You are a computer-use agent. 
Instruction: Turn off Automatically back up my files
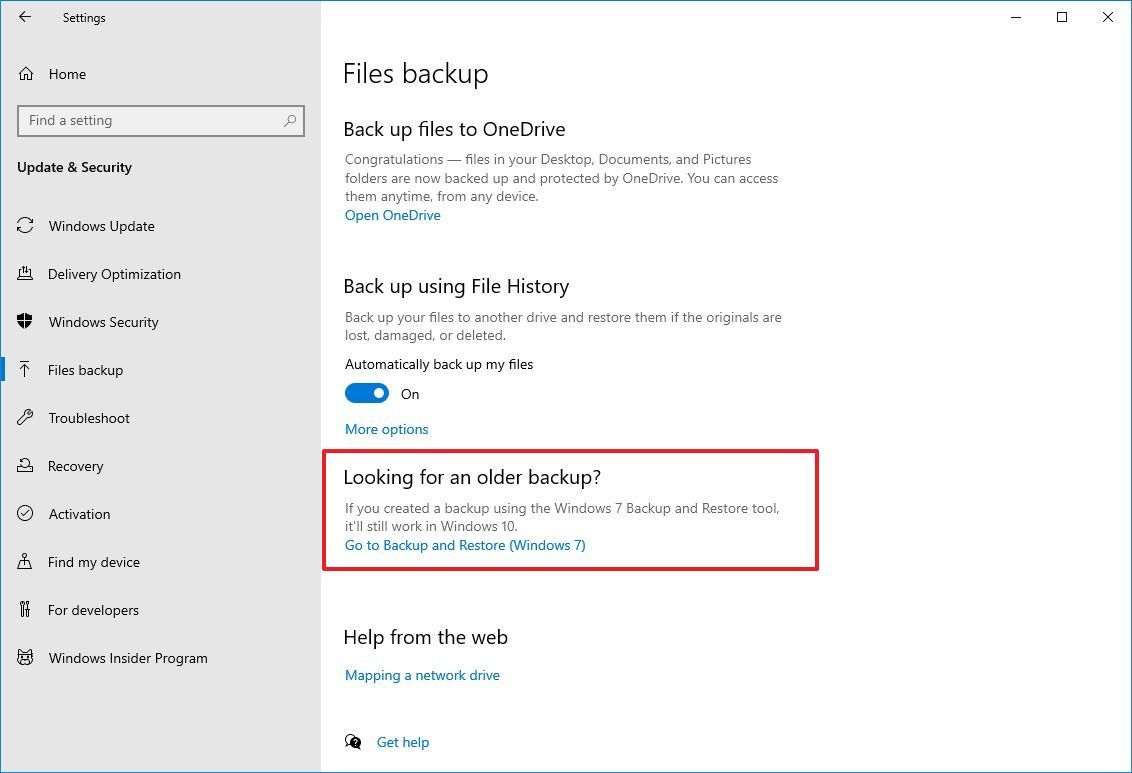pyautogui.click(x=367, y=394)
